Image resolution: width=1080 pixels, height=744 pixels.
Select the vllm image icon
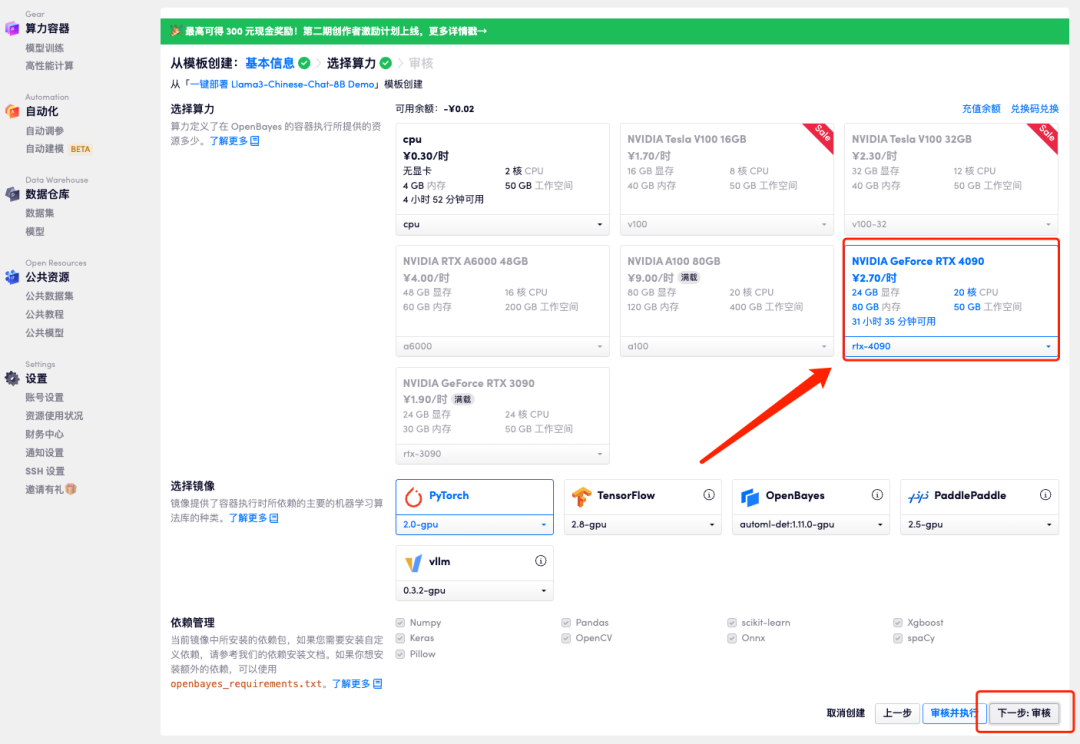point(414,562)
